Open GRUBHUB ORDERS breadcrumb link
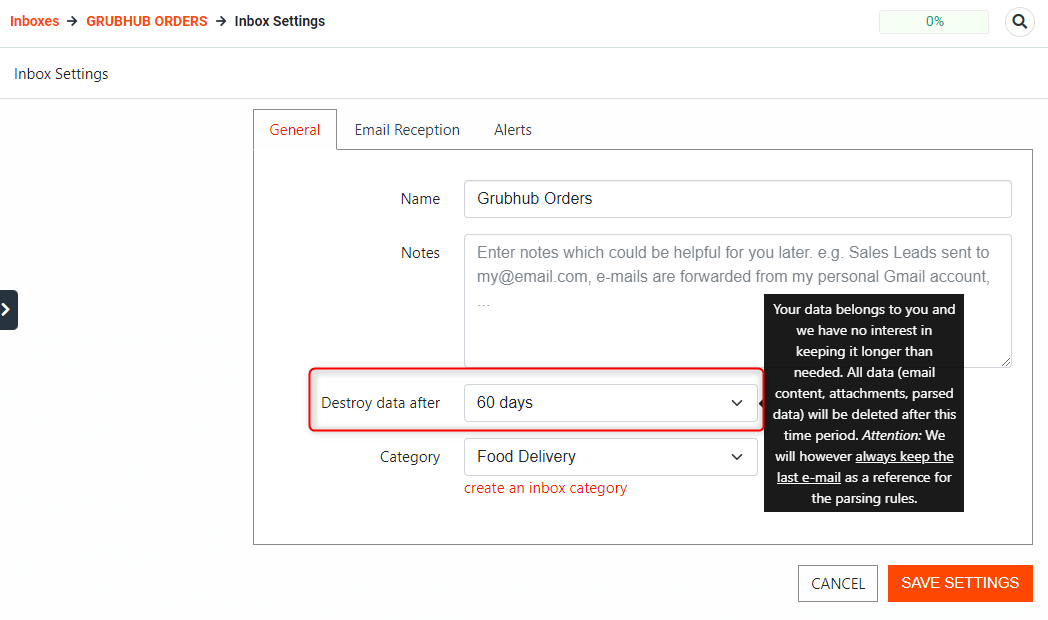The height and width of the screenshot is (620, 1048). click(x=147, y=21)
